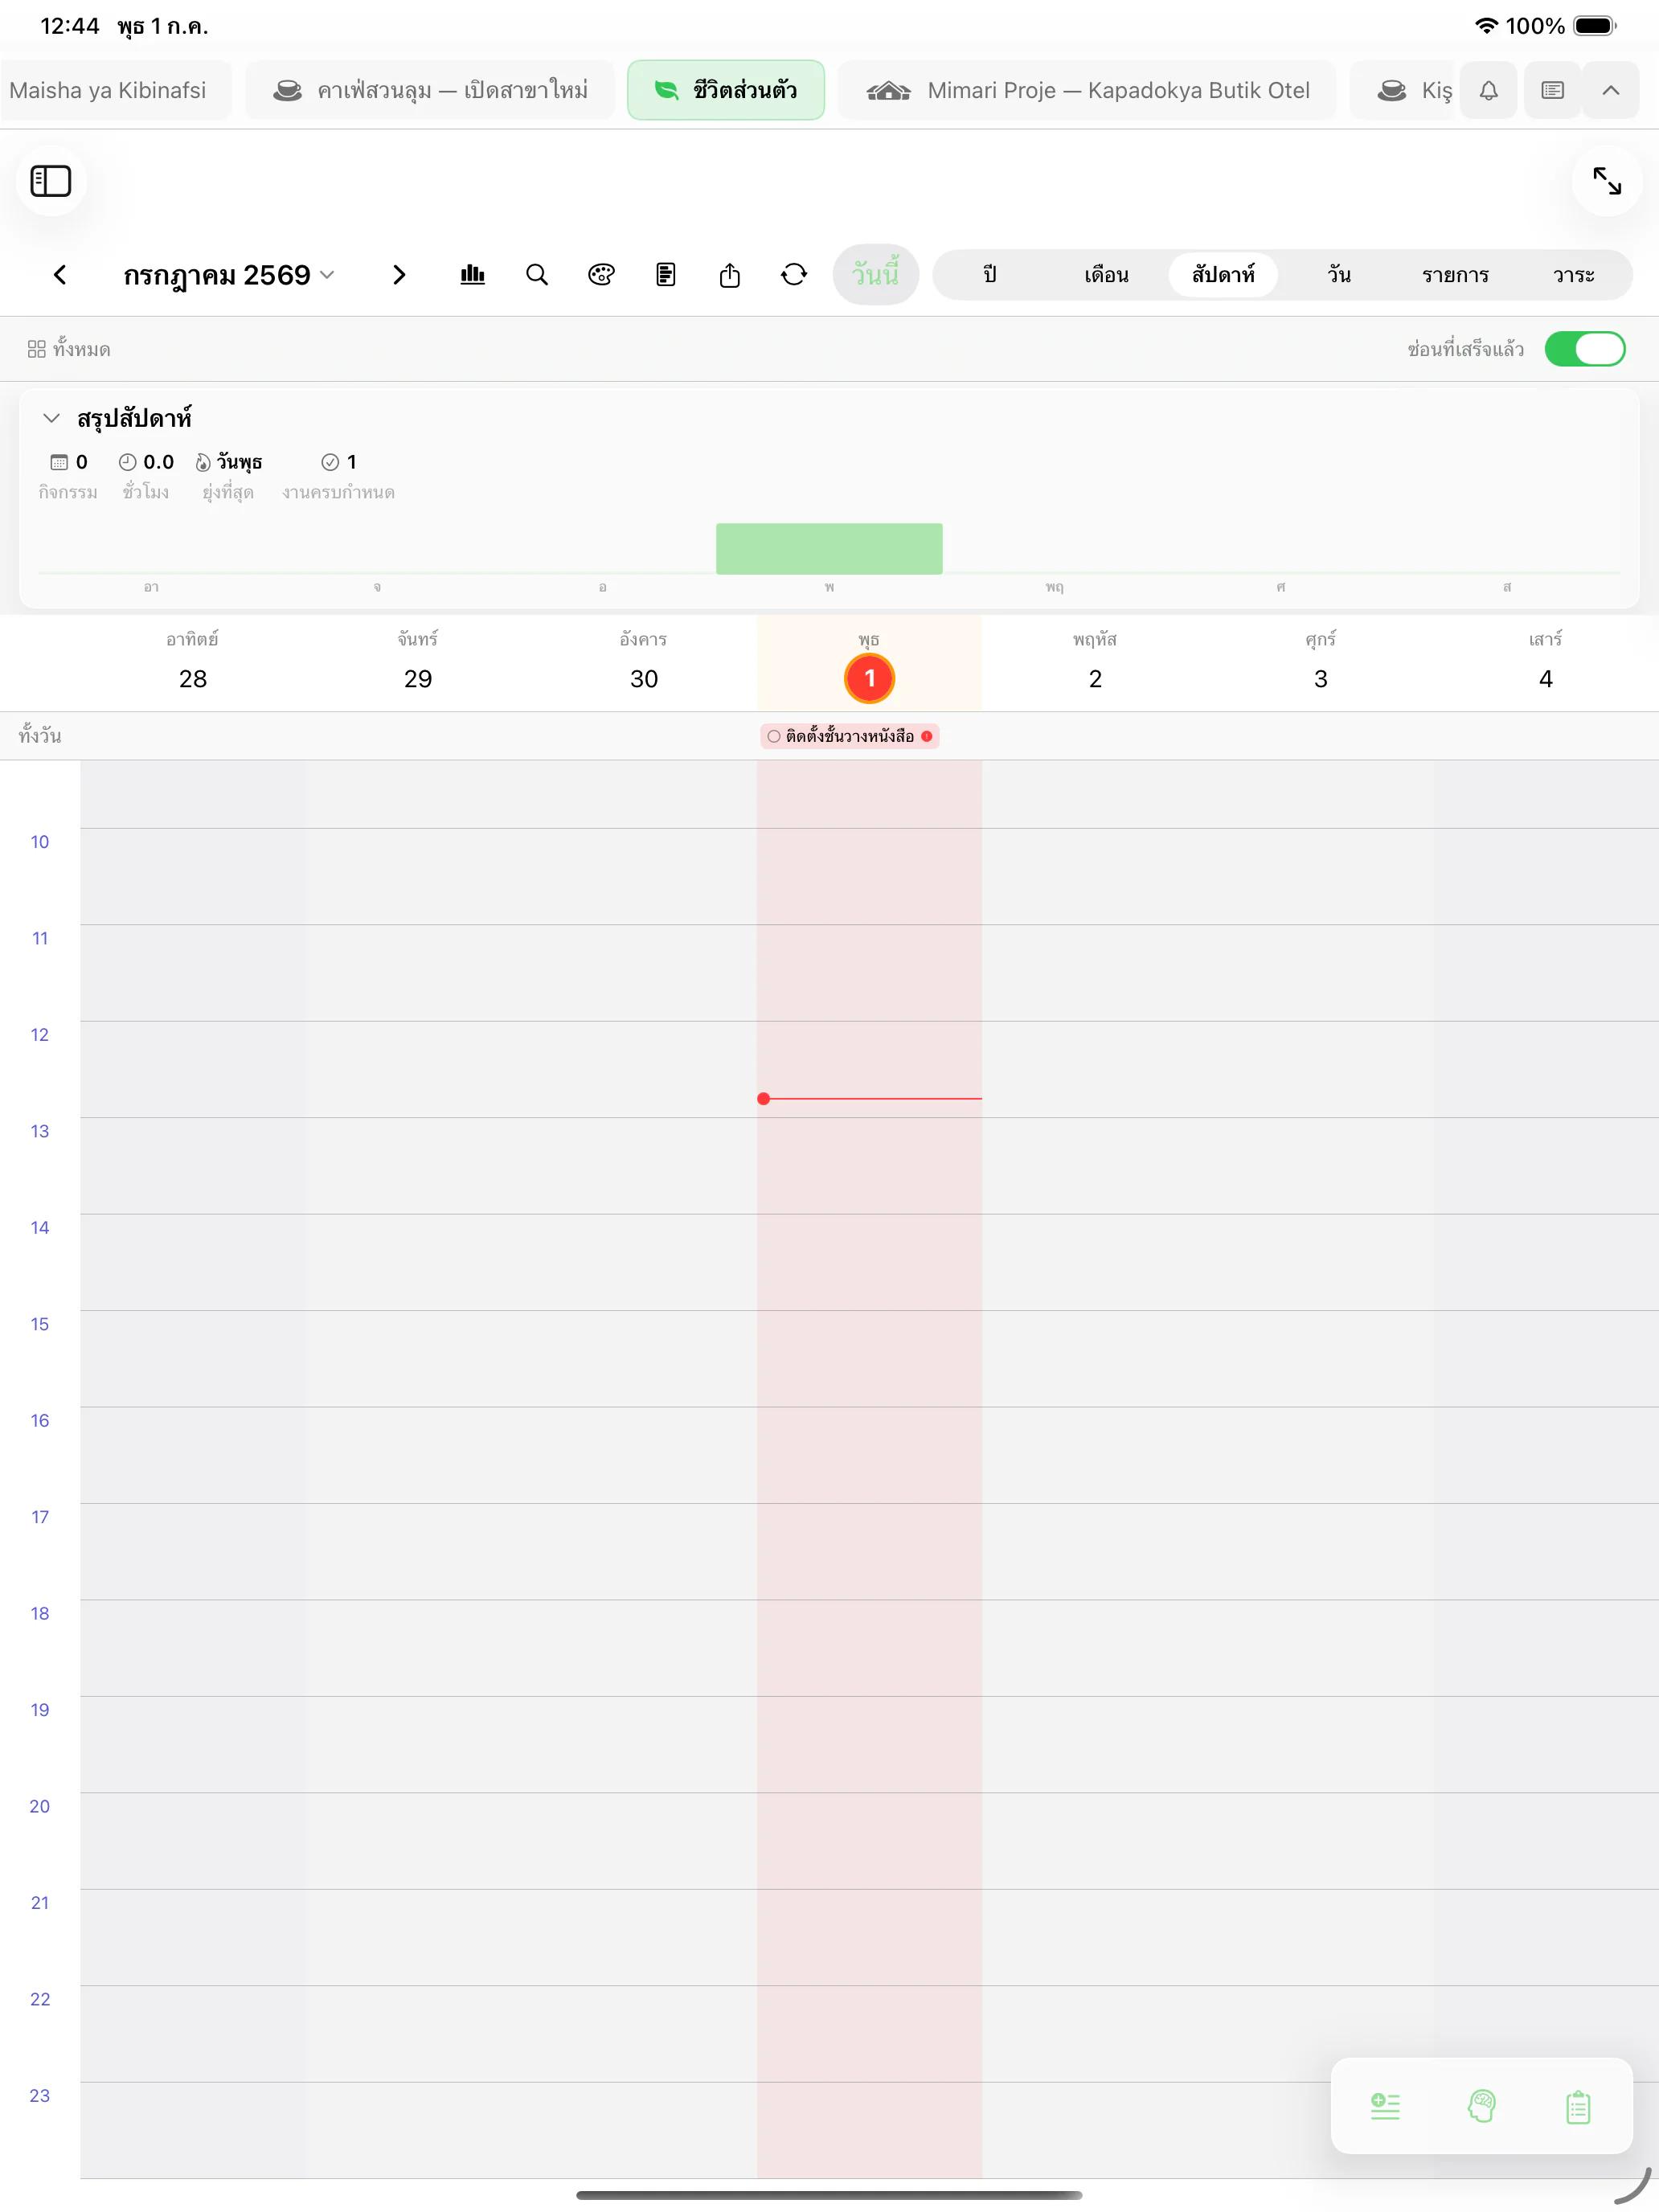1659x2212 pixels.
Task: Toggle the ซ่อนที่เสร็จแล้ว switch
Action: [x=1585, y=349]
